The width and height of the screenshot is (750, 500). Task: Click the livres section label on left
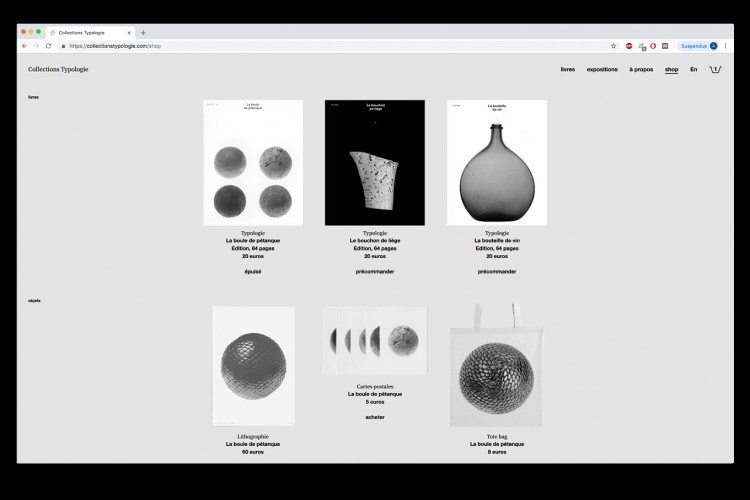coord(33,97)
